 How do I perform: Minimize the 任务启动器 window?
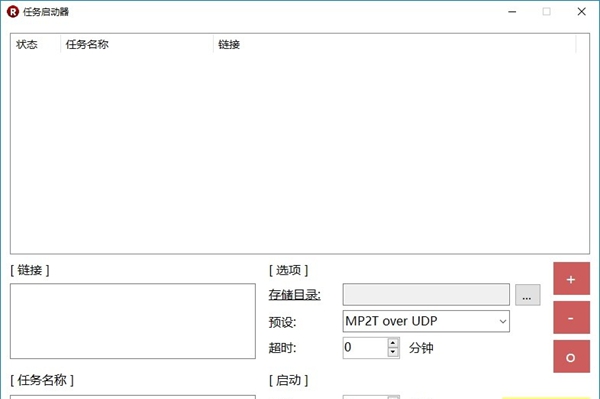tap(512, 12)
